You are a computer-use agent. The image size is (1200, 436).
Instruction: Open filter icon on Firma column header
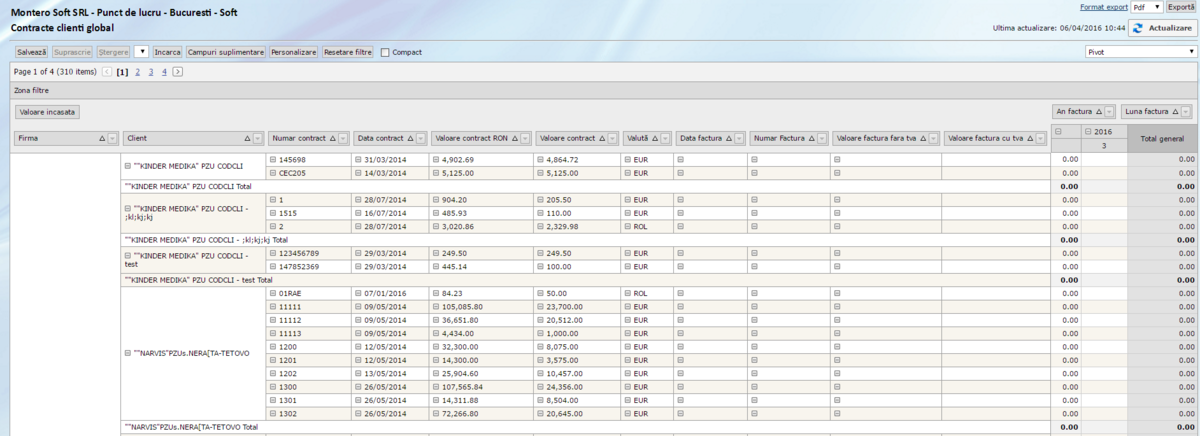(114, 138)
